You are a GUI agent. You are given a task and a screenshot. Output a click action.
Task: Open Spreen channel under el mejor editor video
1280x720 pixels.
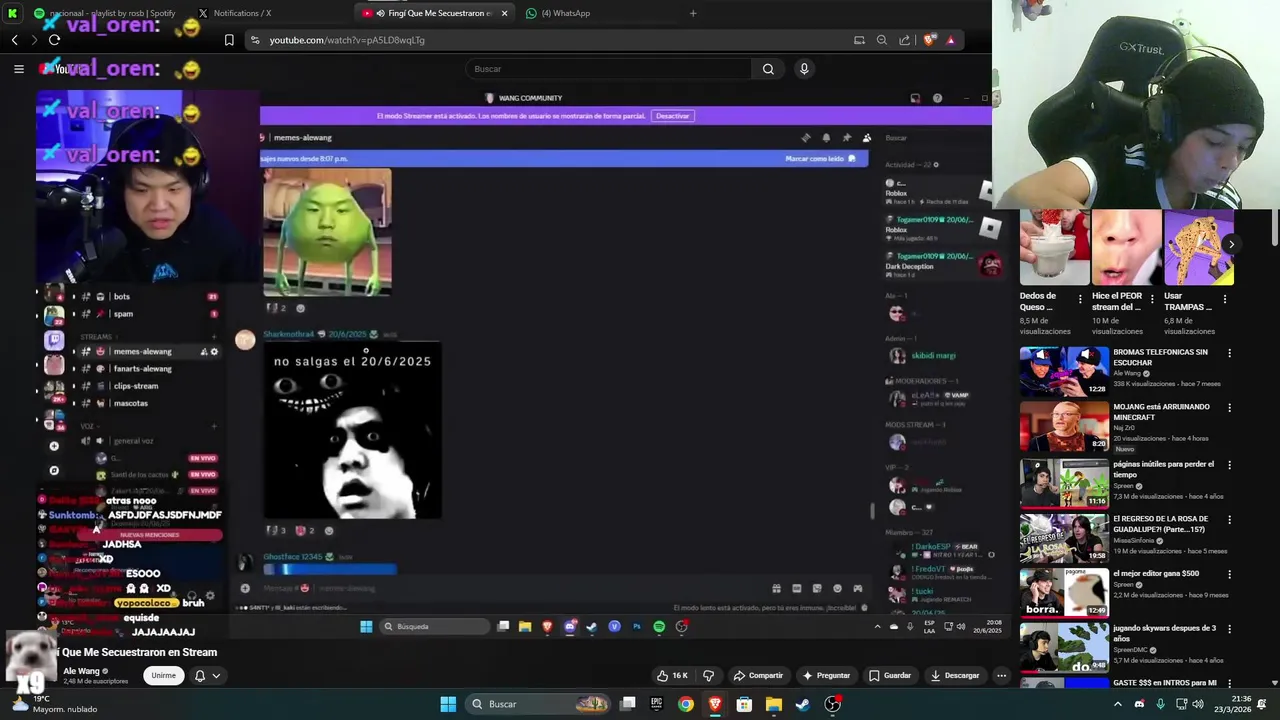pos(1124,585)
